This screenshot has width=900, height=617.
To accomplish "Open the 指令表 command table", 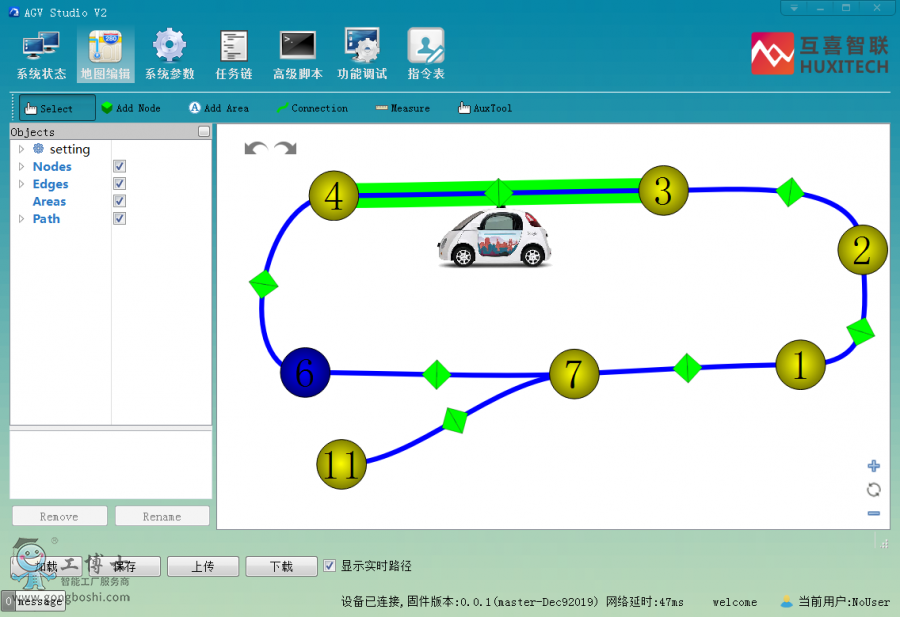I will [425, 54].
